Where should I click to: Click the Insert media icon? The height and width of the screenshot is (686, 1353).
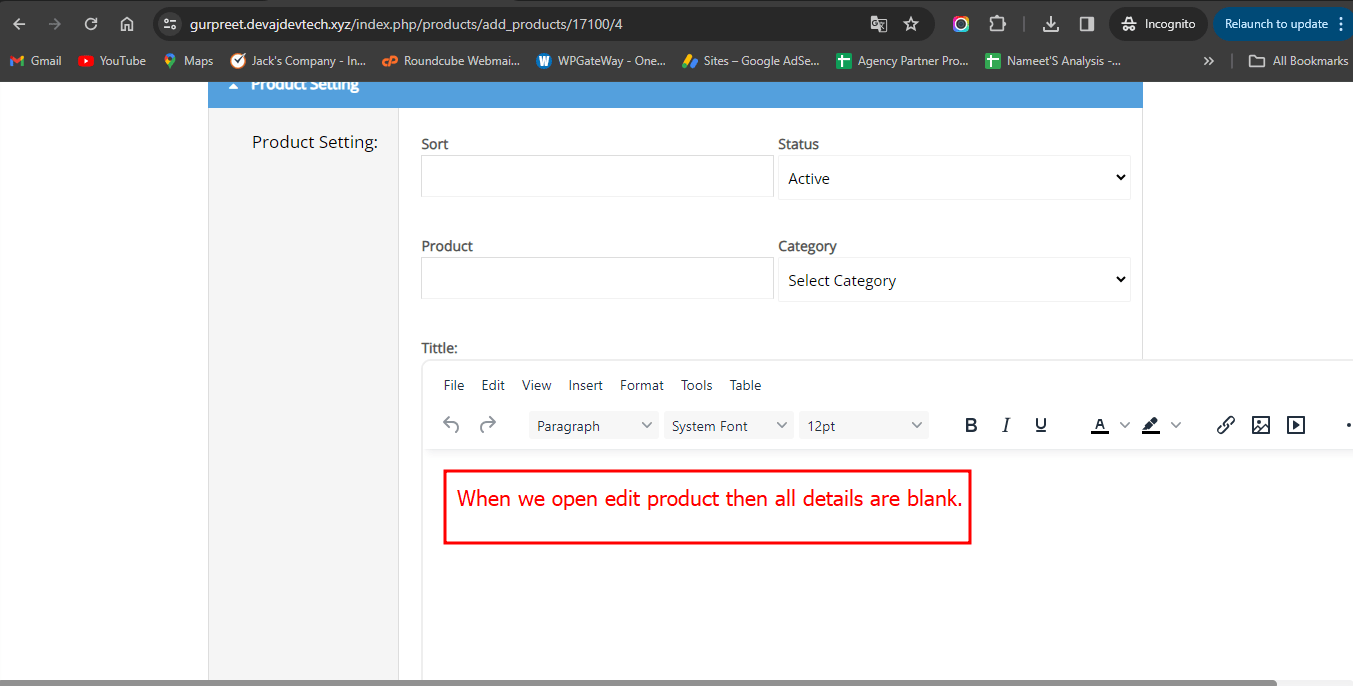1295,425
